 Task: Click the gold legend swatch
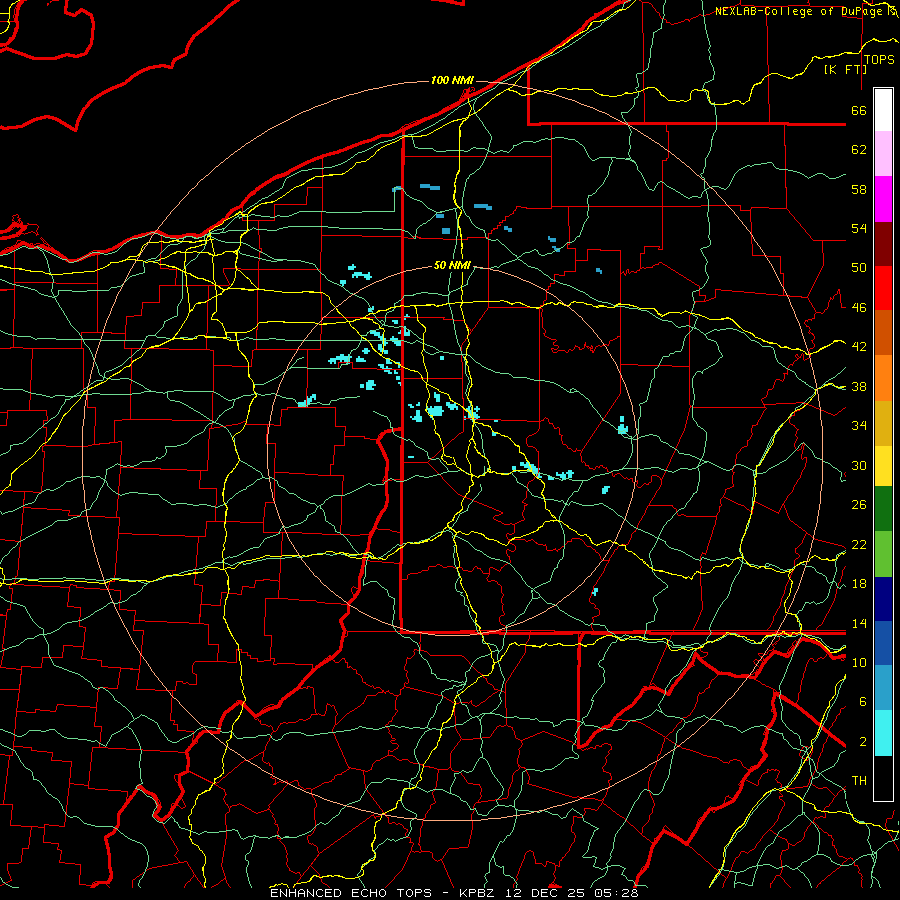883,424
